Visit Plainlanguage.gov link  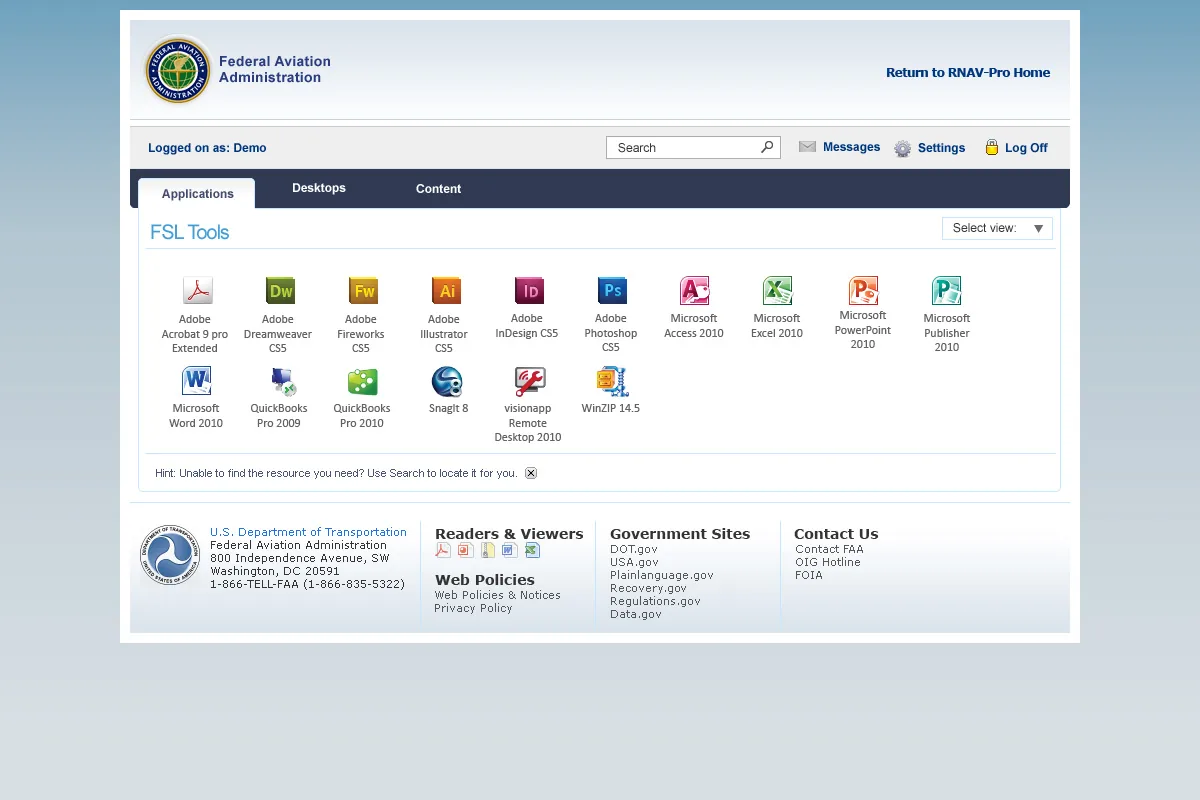(x=662, y=575)
